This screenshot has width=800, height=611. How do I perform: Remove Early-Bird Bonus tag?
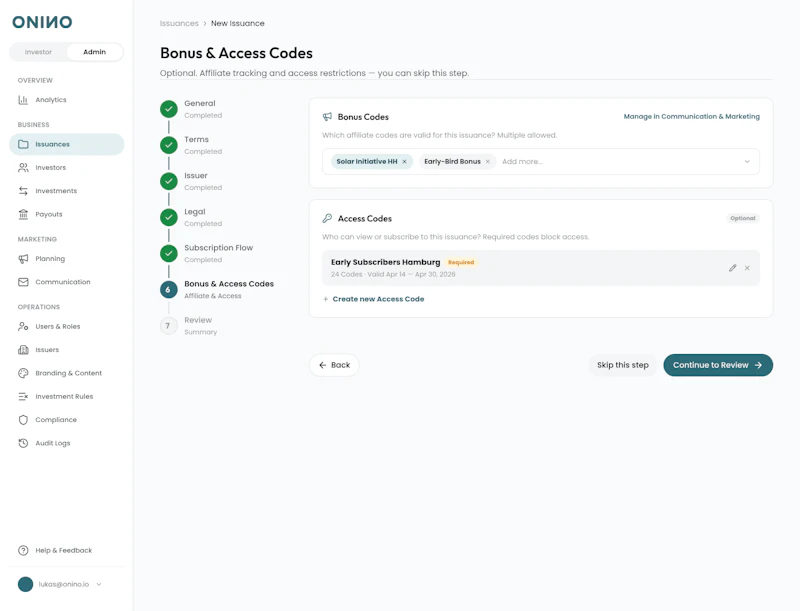488,162
